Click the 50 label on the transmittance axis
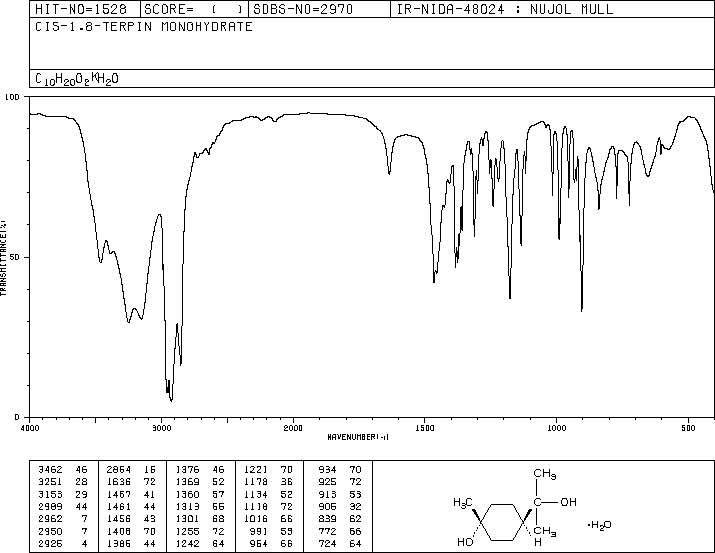This screenshot has height=553, width=715. point(15,257)
